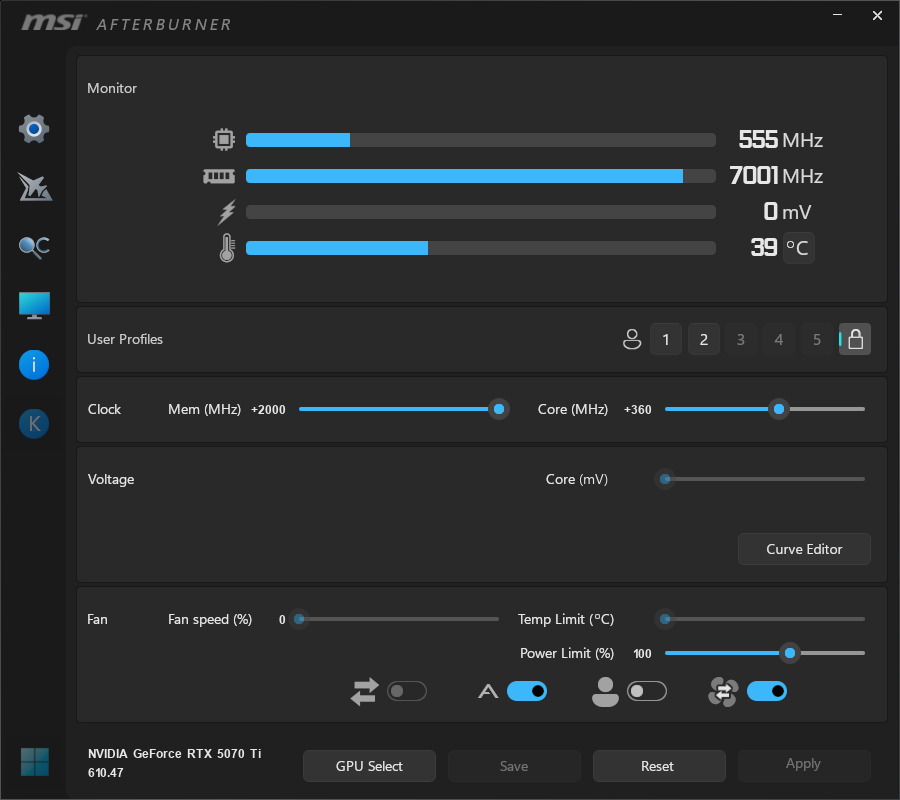Click the user-defined fan person icon

[605, 692]
